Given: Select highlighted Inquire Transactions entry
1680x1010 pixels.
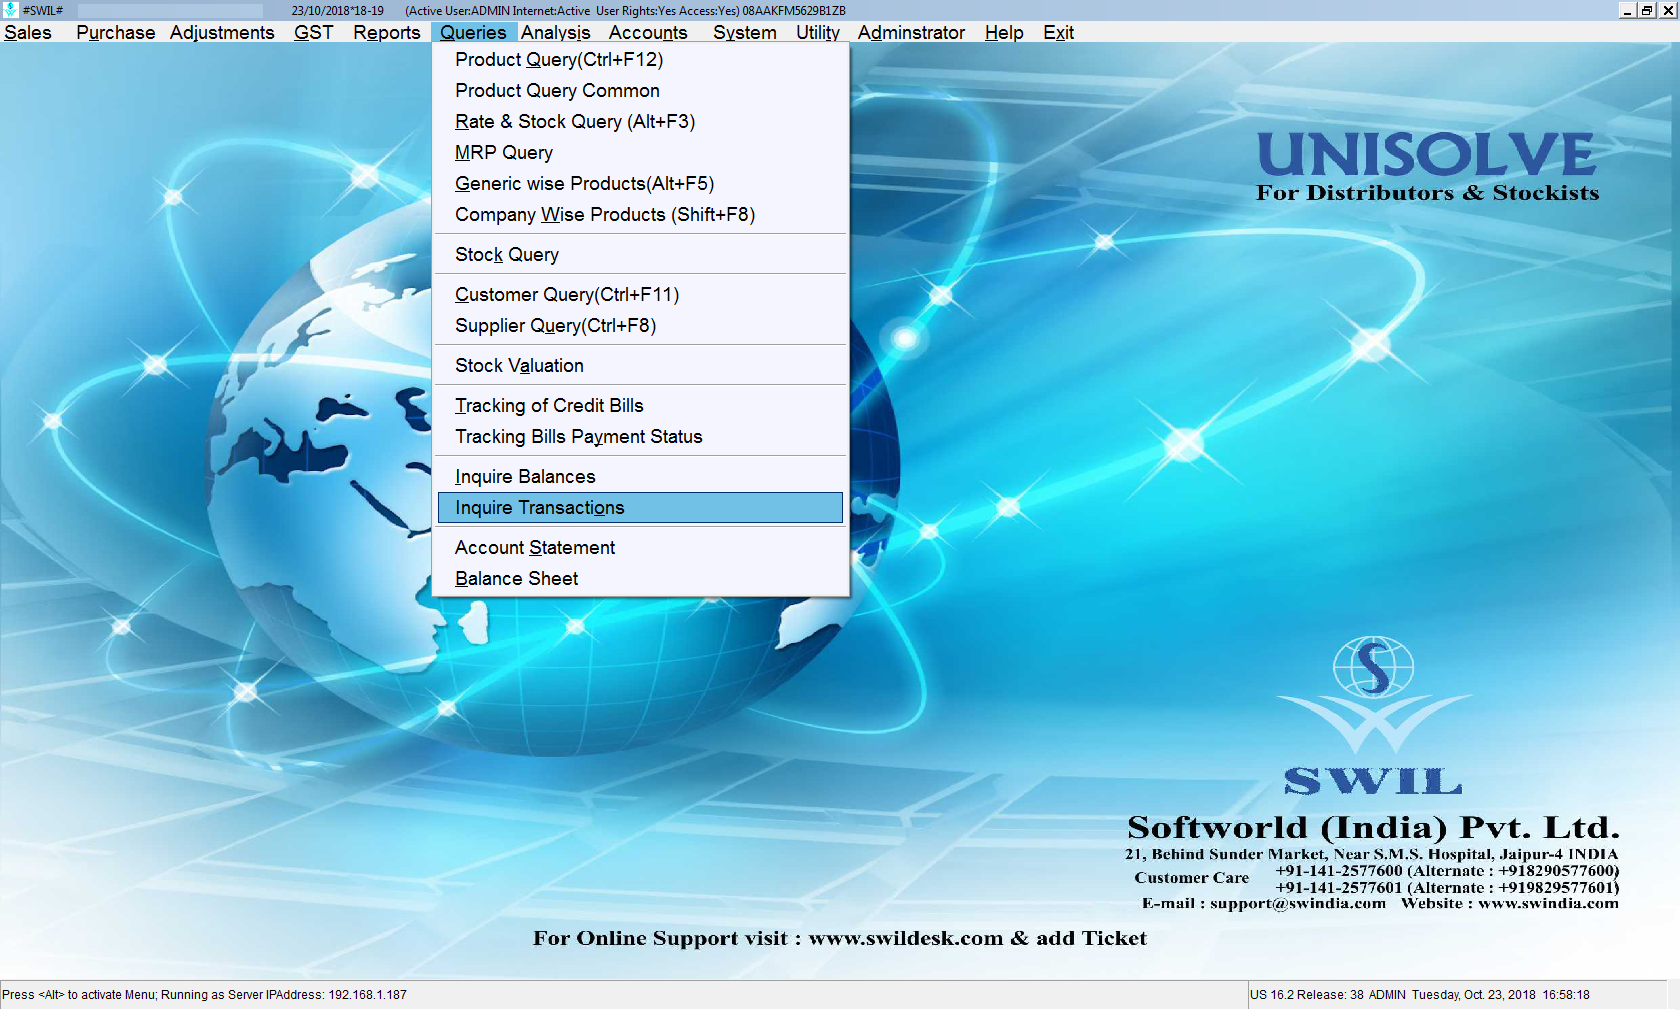Looking at the screenshot, I should point(640,508).
